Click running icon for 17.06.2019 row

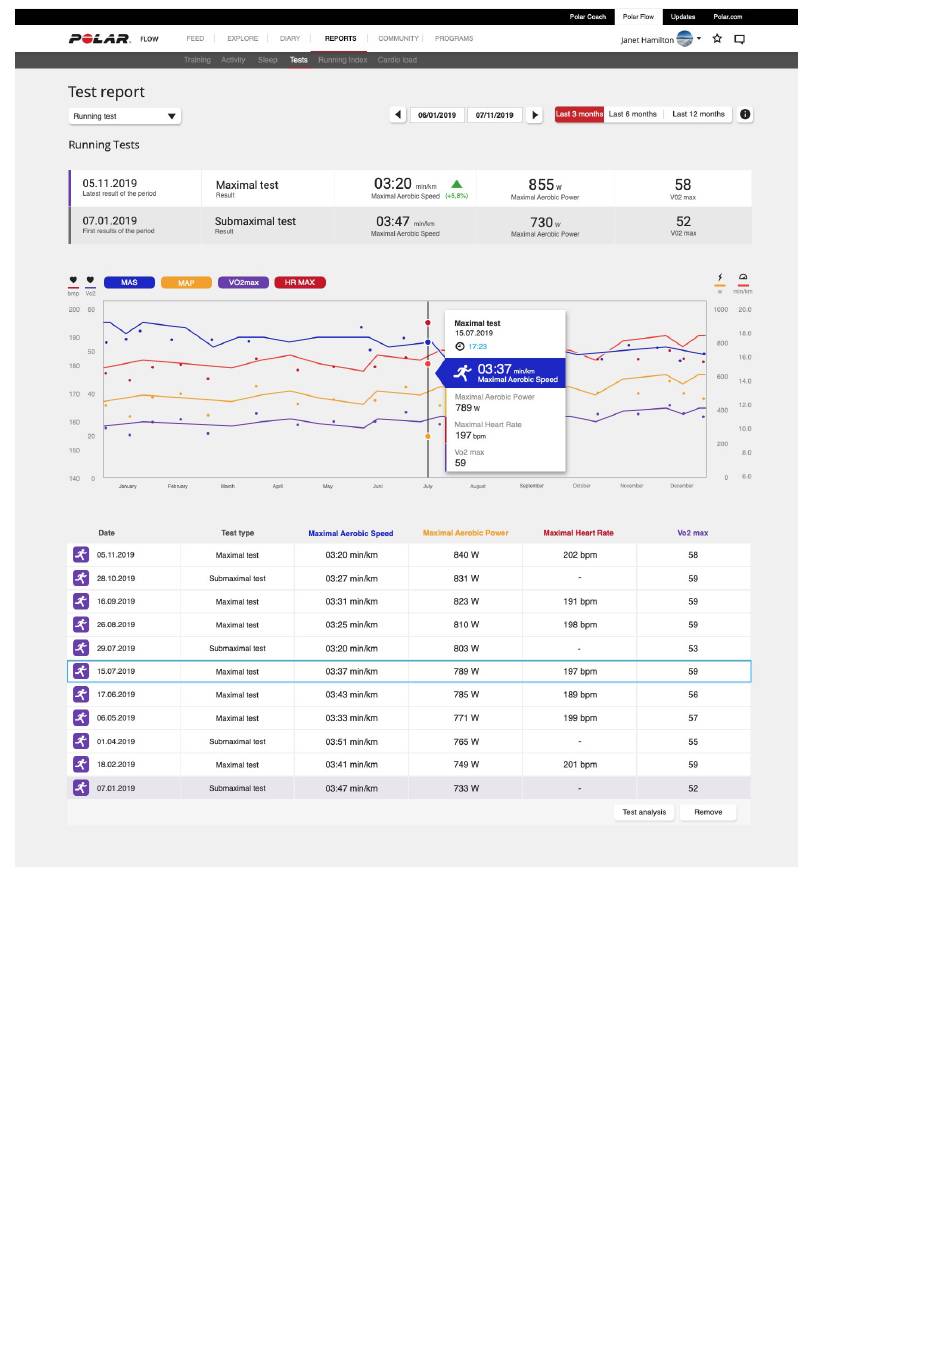pyautogui.click(x=81, y=694)
